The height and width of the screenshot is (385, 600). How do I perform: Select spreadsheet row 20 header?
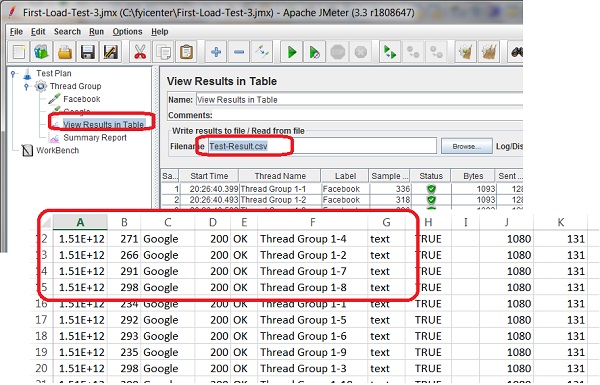pyautogui.click(x=41, y=368)
